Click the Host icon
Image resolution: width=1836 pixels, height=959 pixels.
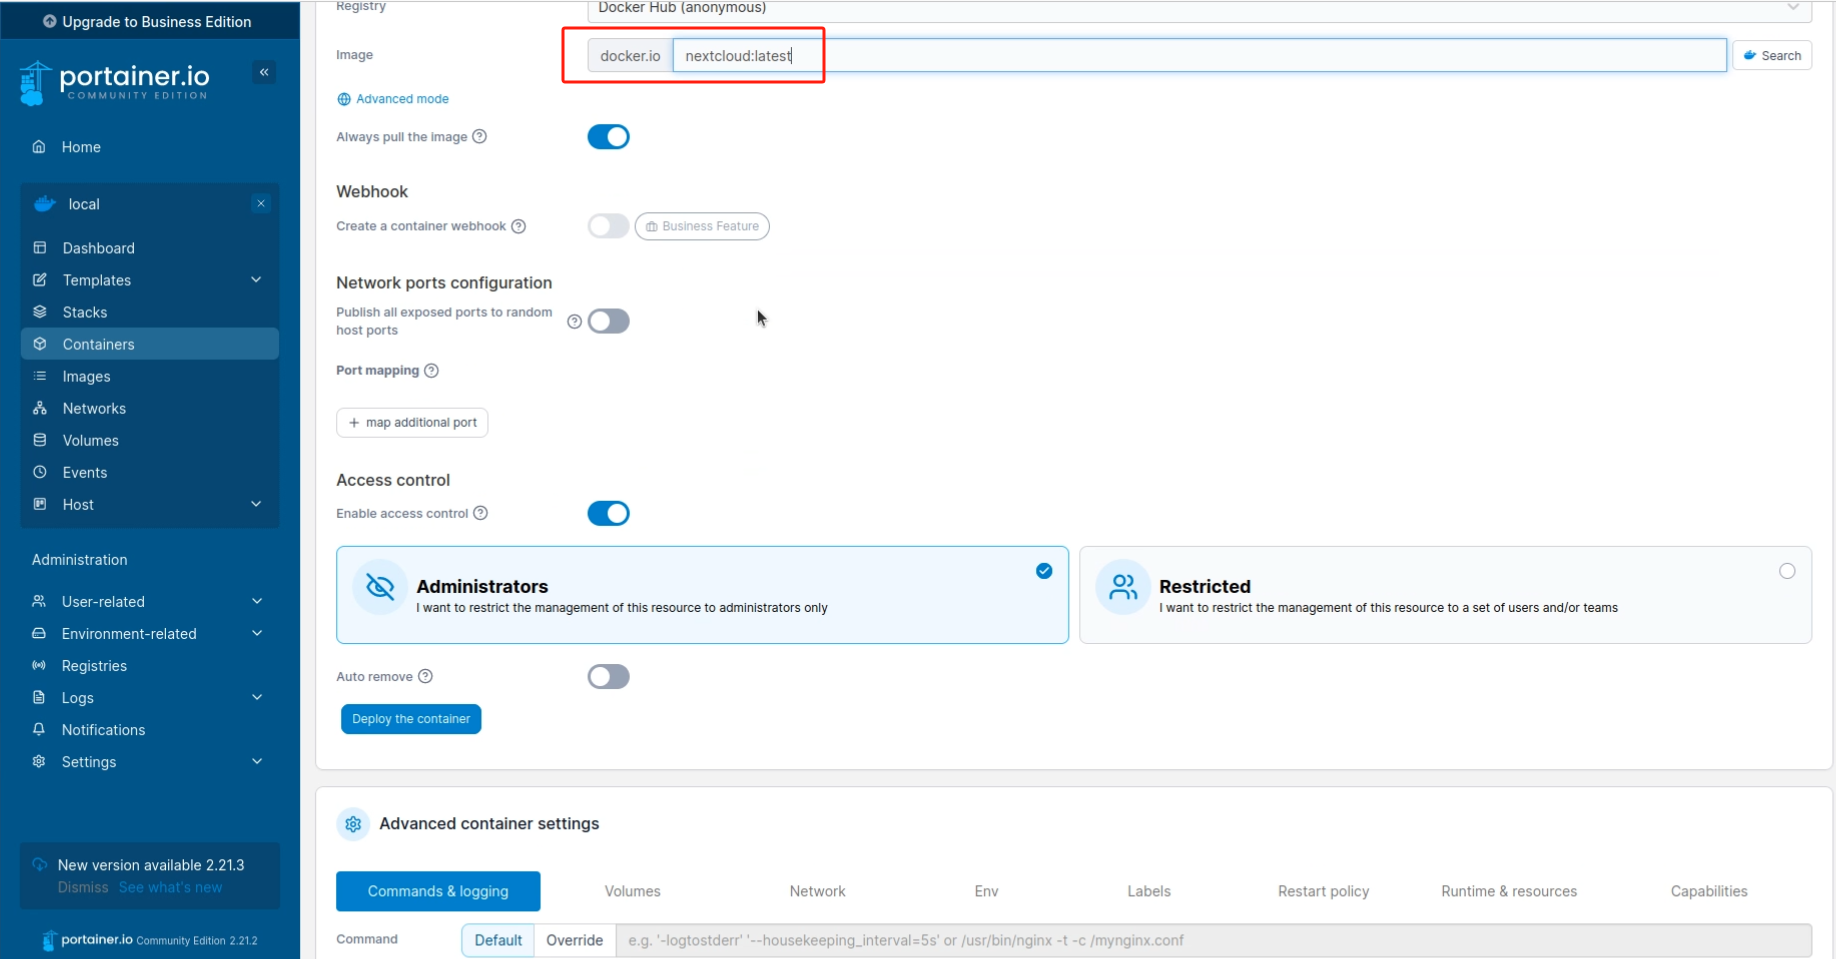tap(40, 504)
